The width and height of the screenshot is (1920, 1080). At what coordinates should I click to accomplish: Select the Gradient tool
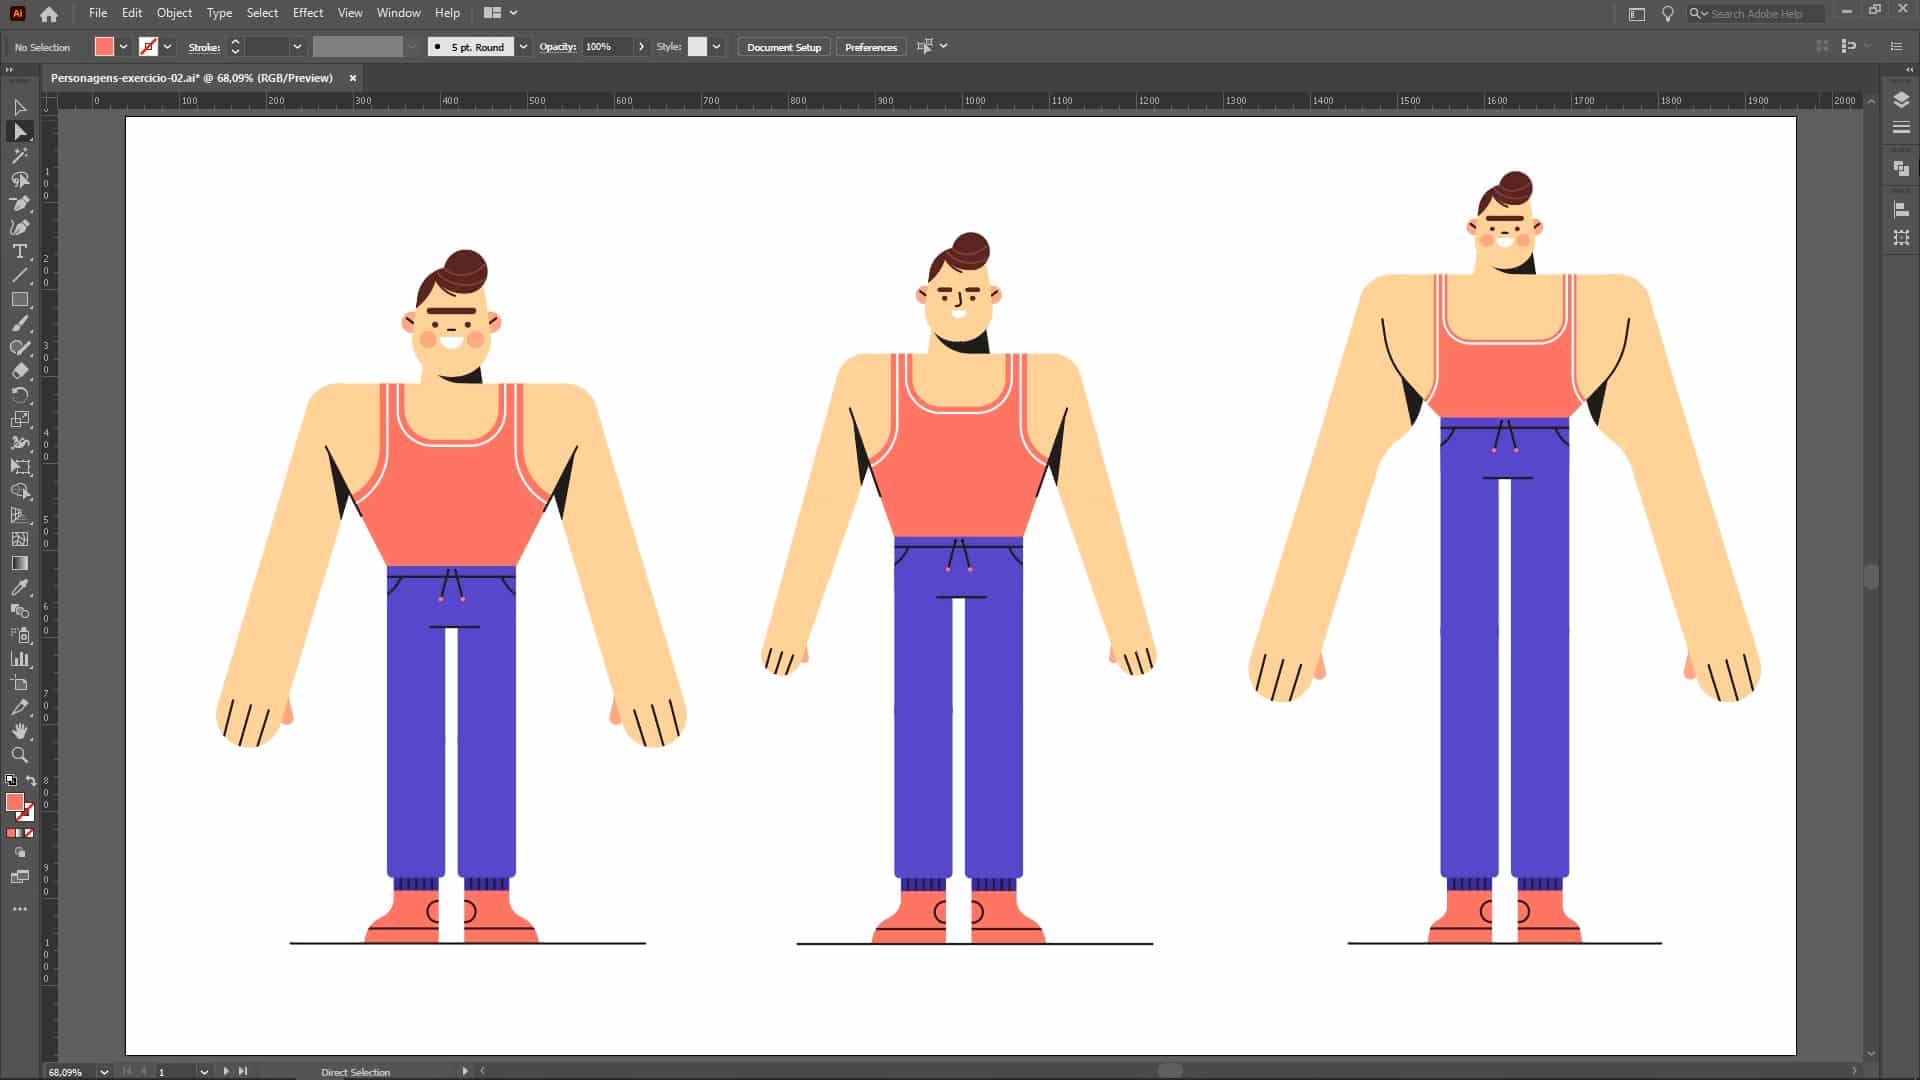tap(19, 563)
